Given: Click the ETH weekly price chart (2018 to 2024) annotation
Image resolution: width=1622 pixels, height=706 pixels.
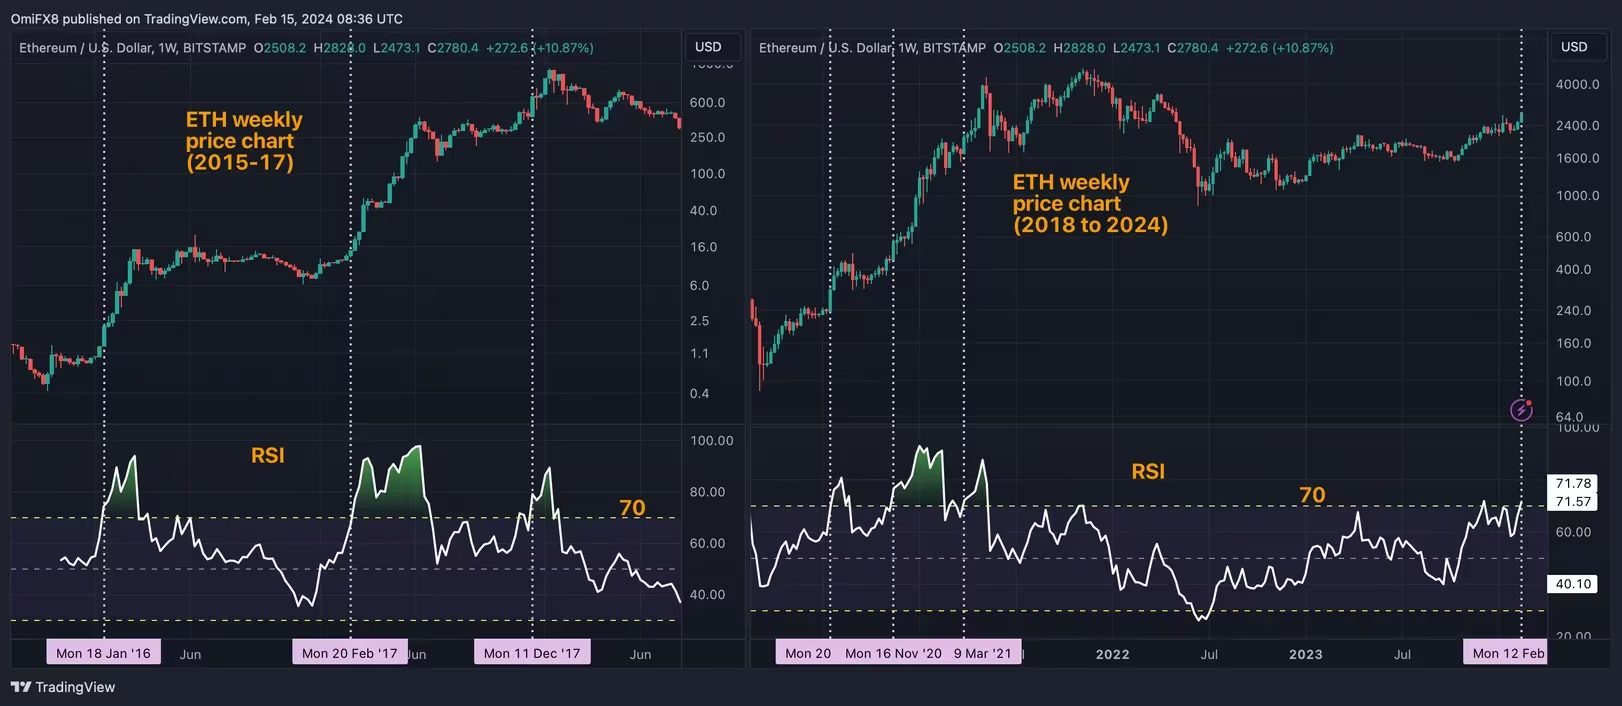Looking at the screenshot, I should 1090,203.
